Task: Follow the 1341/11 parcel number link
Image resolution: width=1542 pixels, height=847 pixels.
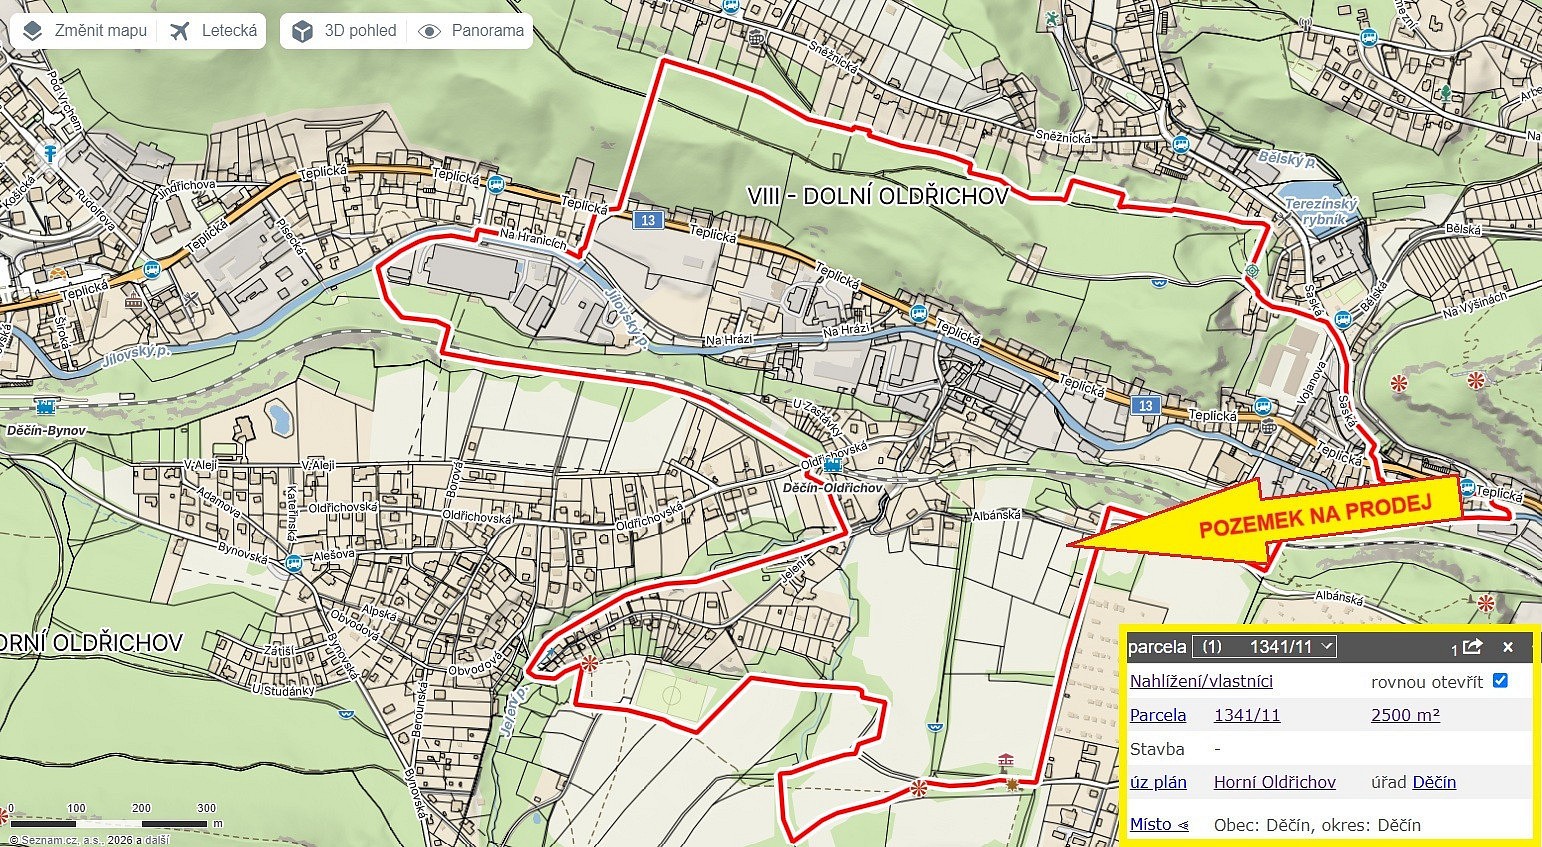Action: click(1247, 715)
